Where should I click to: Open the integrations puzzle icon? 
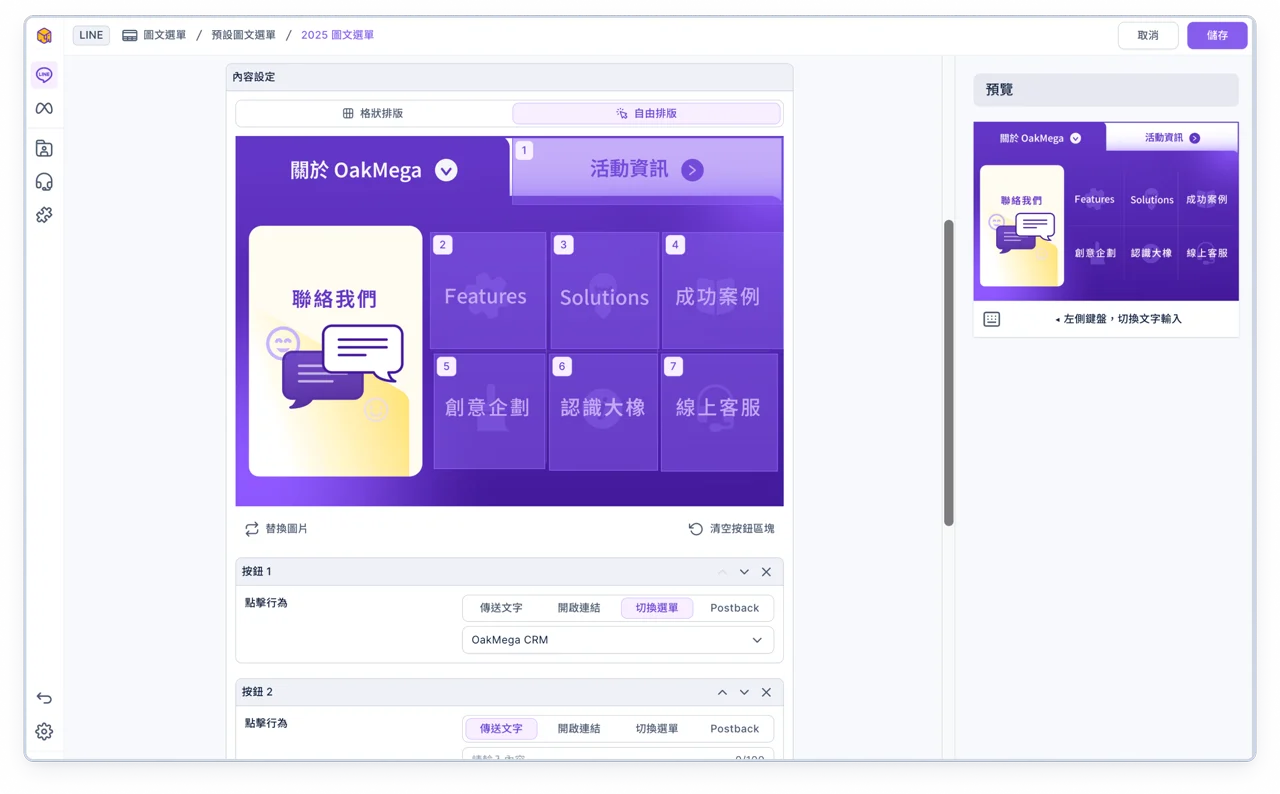(x=44, y=215)
